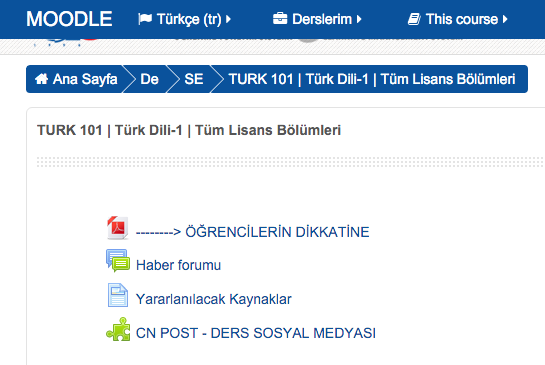
Task: Click the flag icon next to Türkçe
Action: [145, 19]
